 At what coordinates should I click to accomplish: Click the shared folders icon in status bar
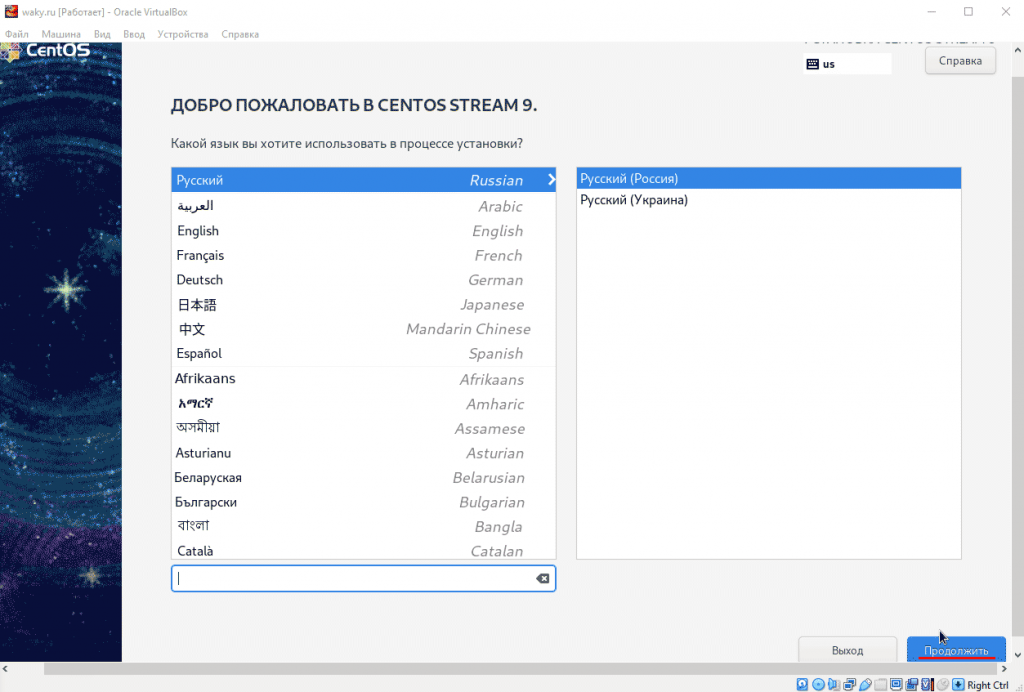tap(881, 684)
